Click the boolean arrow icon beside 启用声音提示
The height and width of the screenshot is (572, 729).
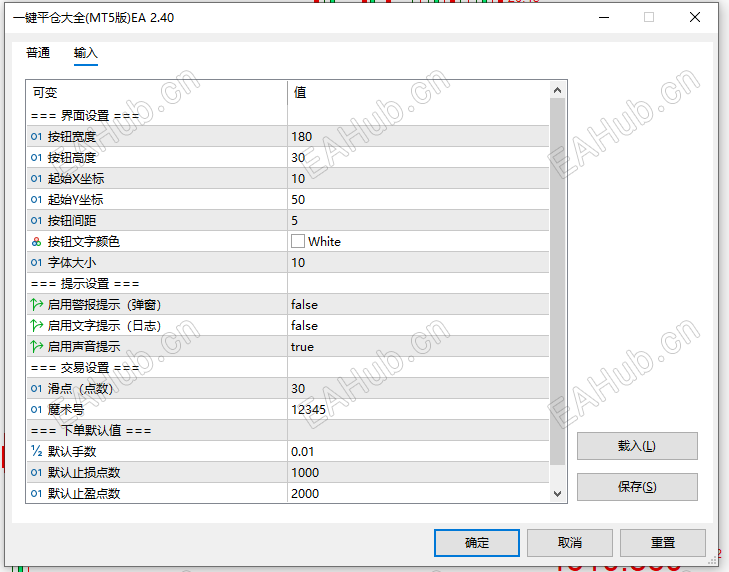coord(36,346)
